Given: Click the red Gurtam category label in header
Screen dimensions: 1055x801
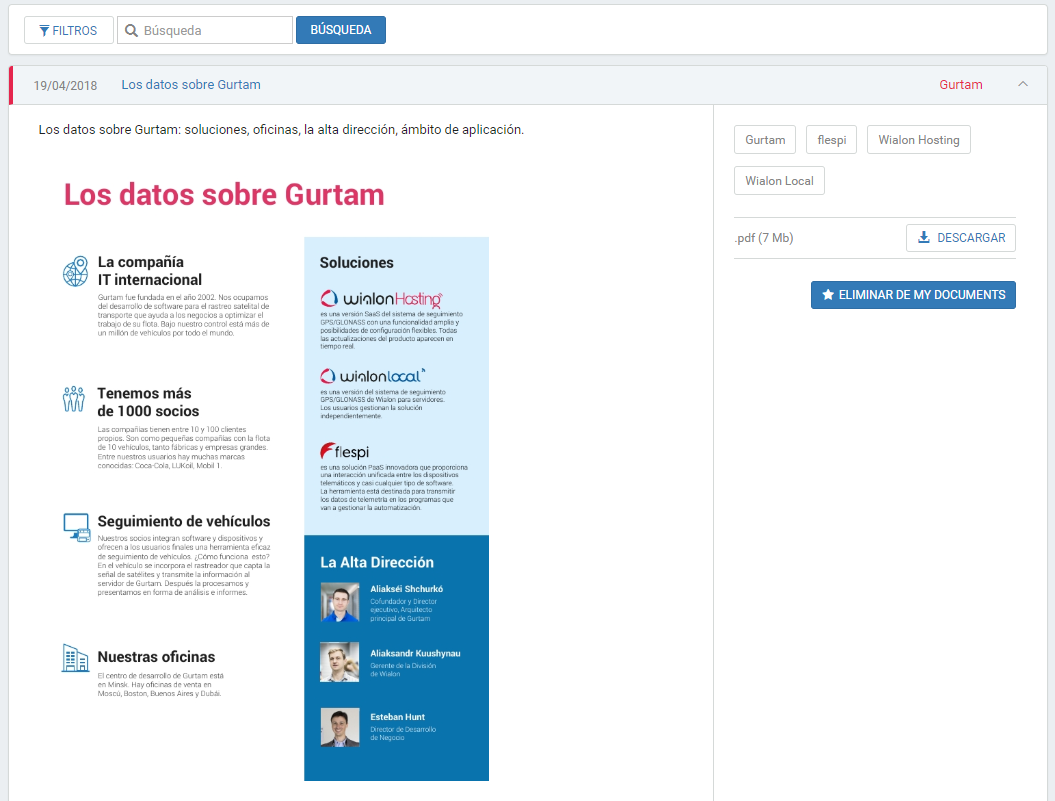Looking at the screenshot, I should point(960,85).
